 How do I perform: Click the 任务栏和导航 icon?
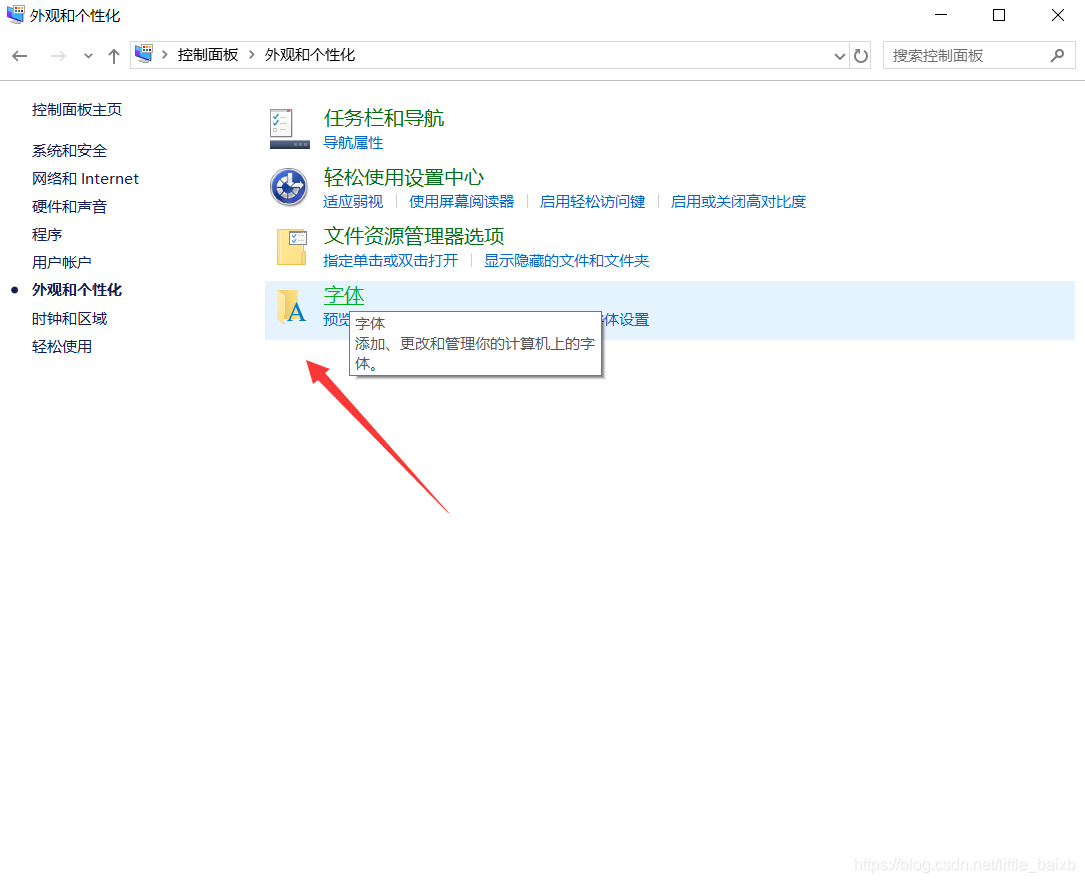(289, 129)
